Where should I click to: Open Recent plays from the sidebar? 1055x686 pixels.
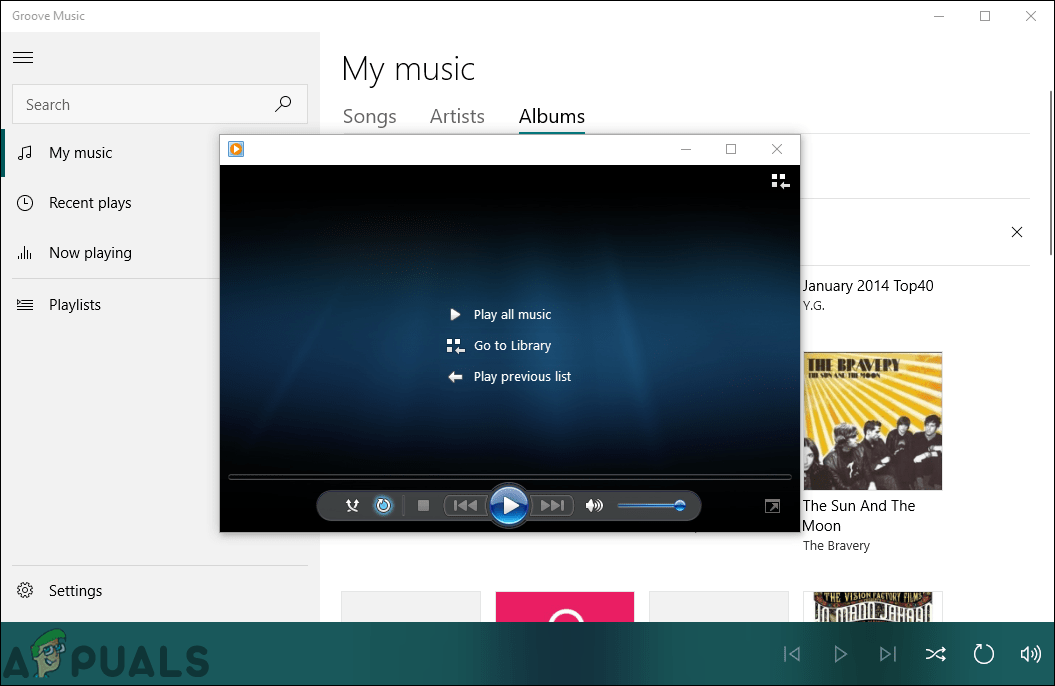point(90,203)
